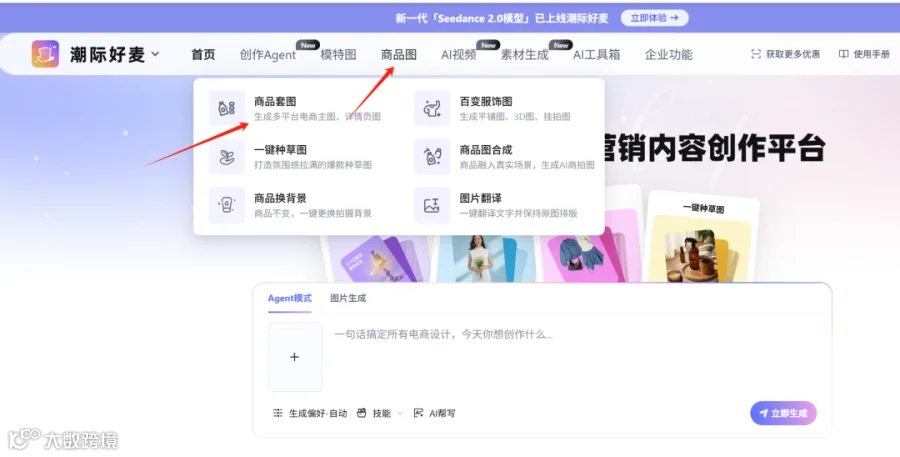The height and width of the screenshot is (457, 900).
Task: Click the 使用手册 book icon
Action: click(x=844, y=54)
